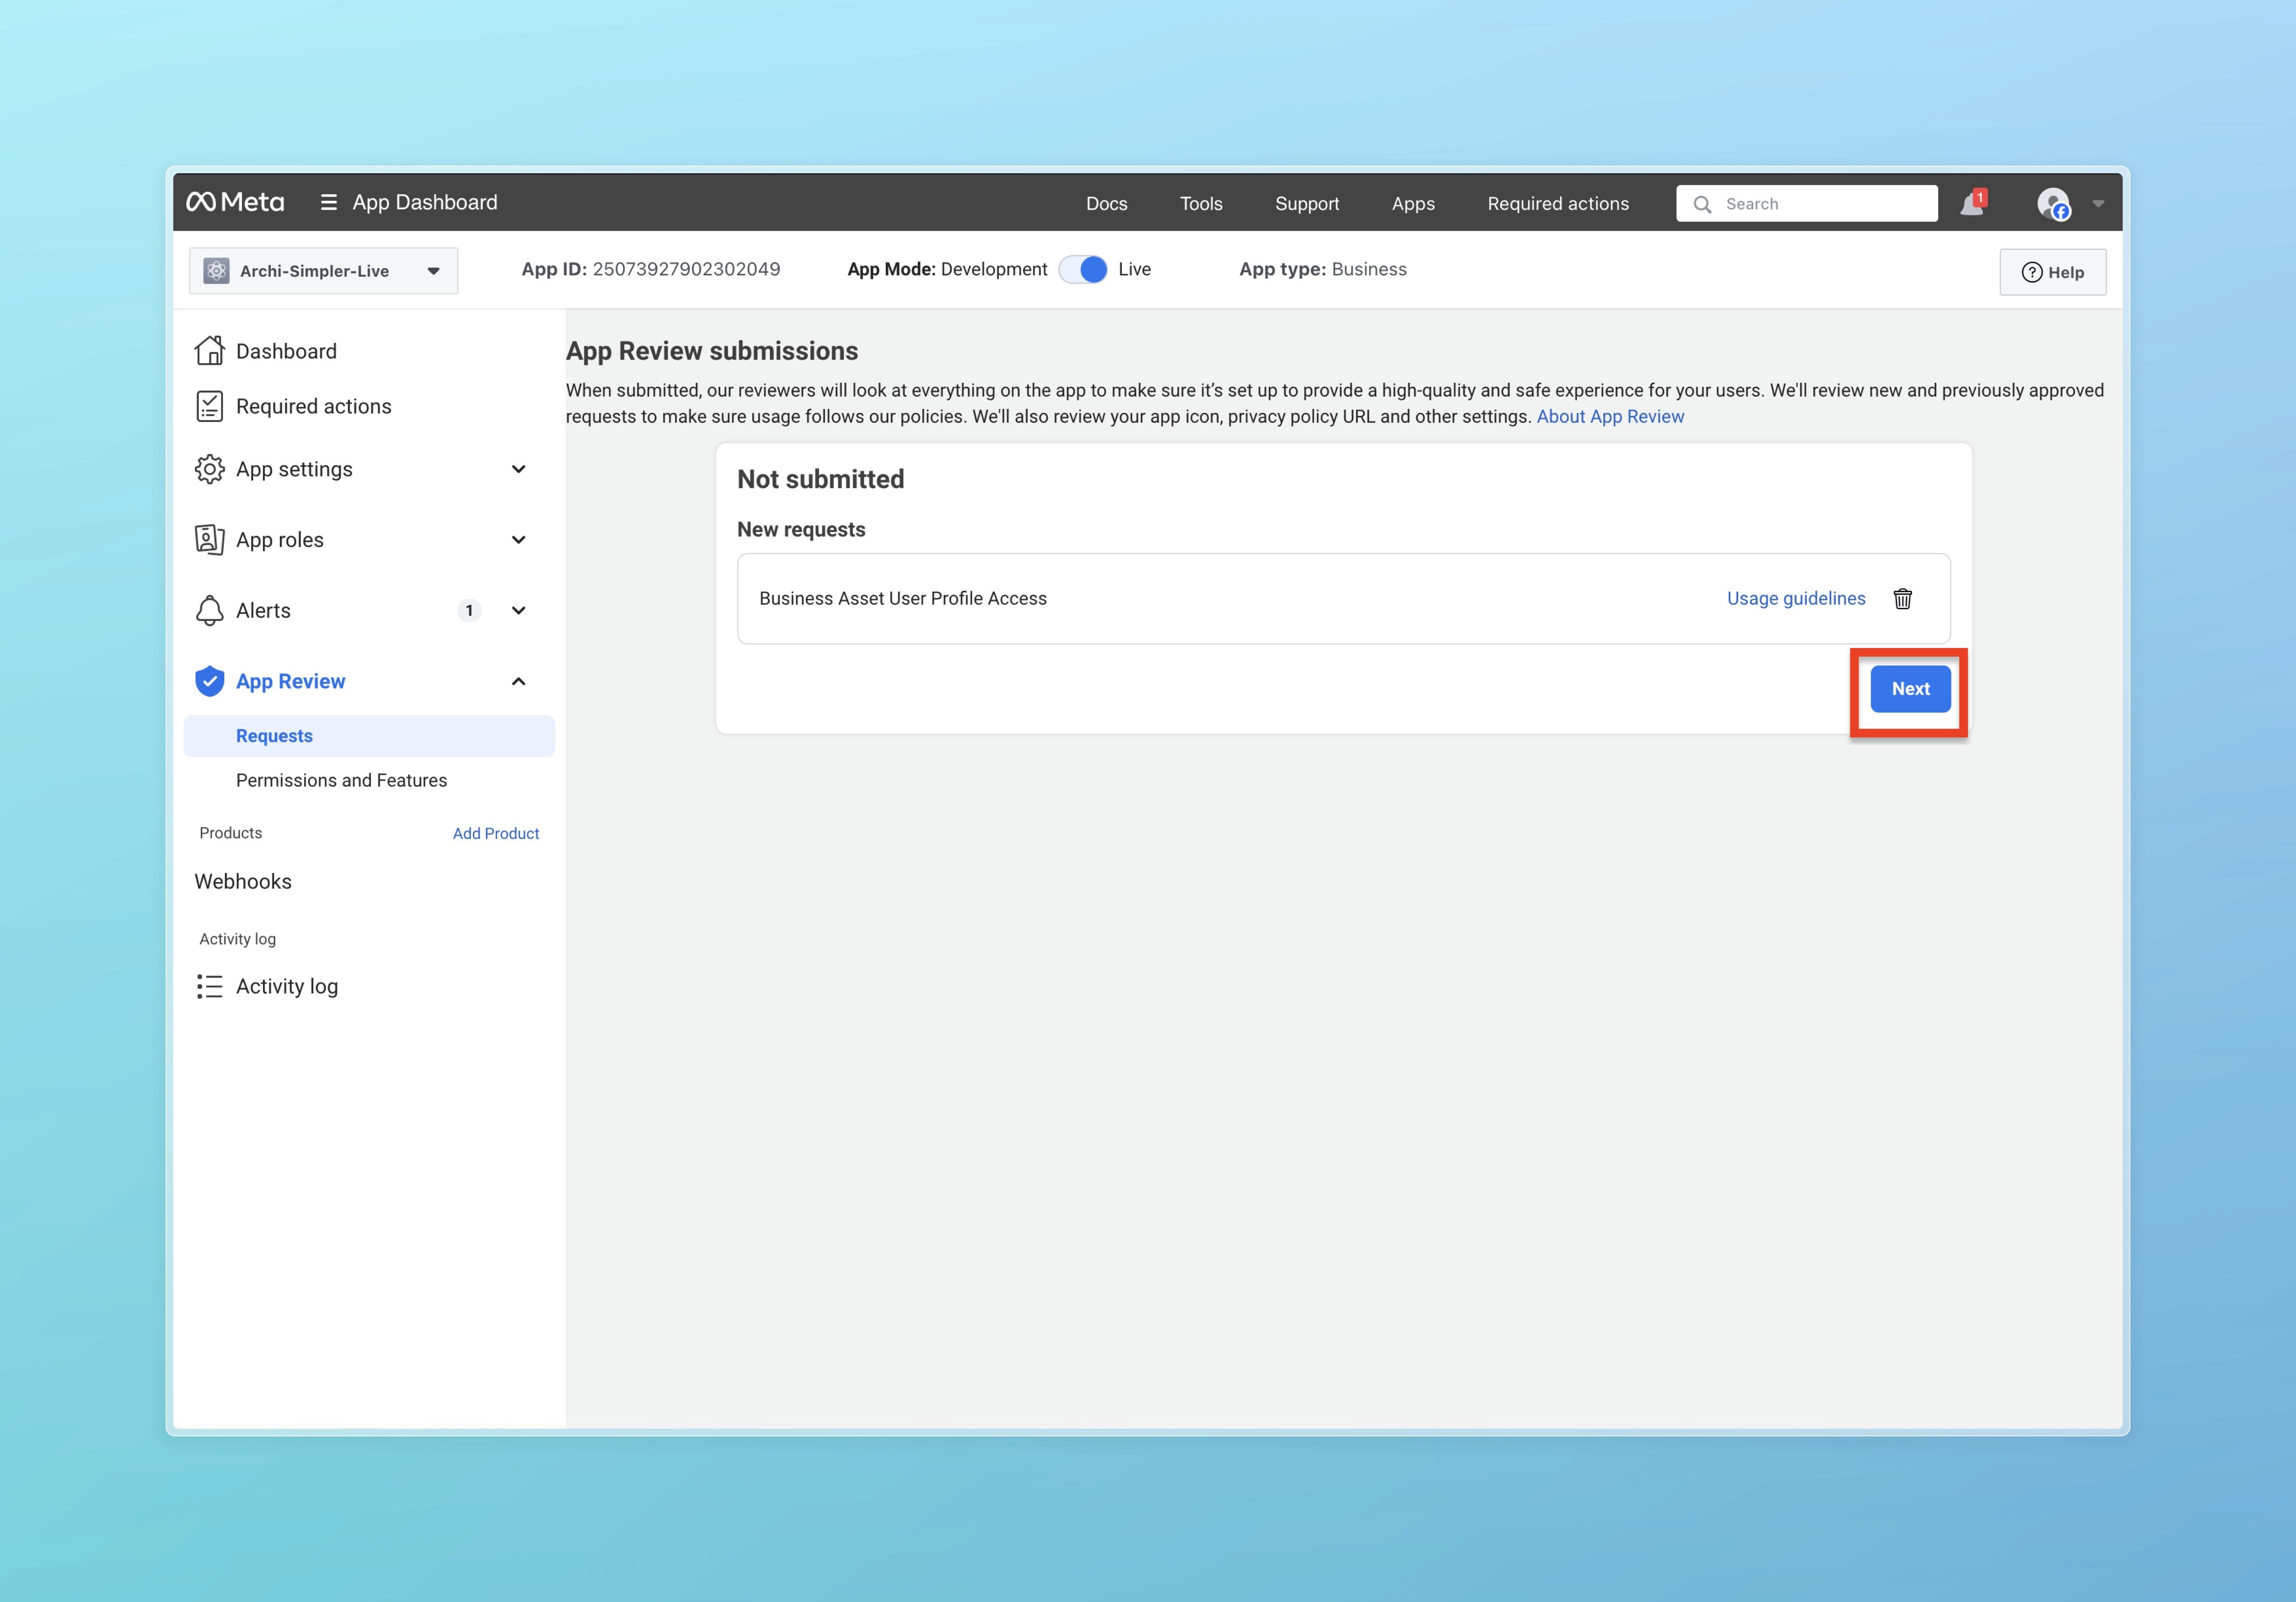Toggle App Mode between Development and Live
2296x1602 pixels.
click(1083, 269)
